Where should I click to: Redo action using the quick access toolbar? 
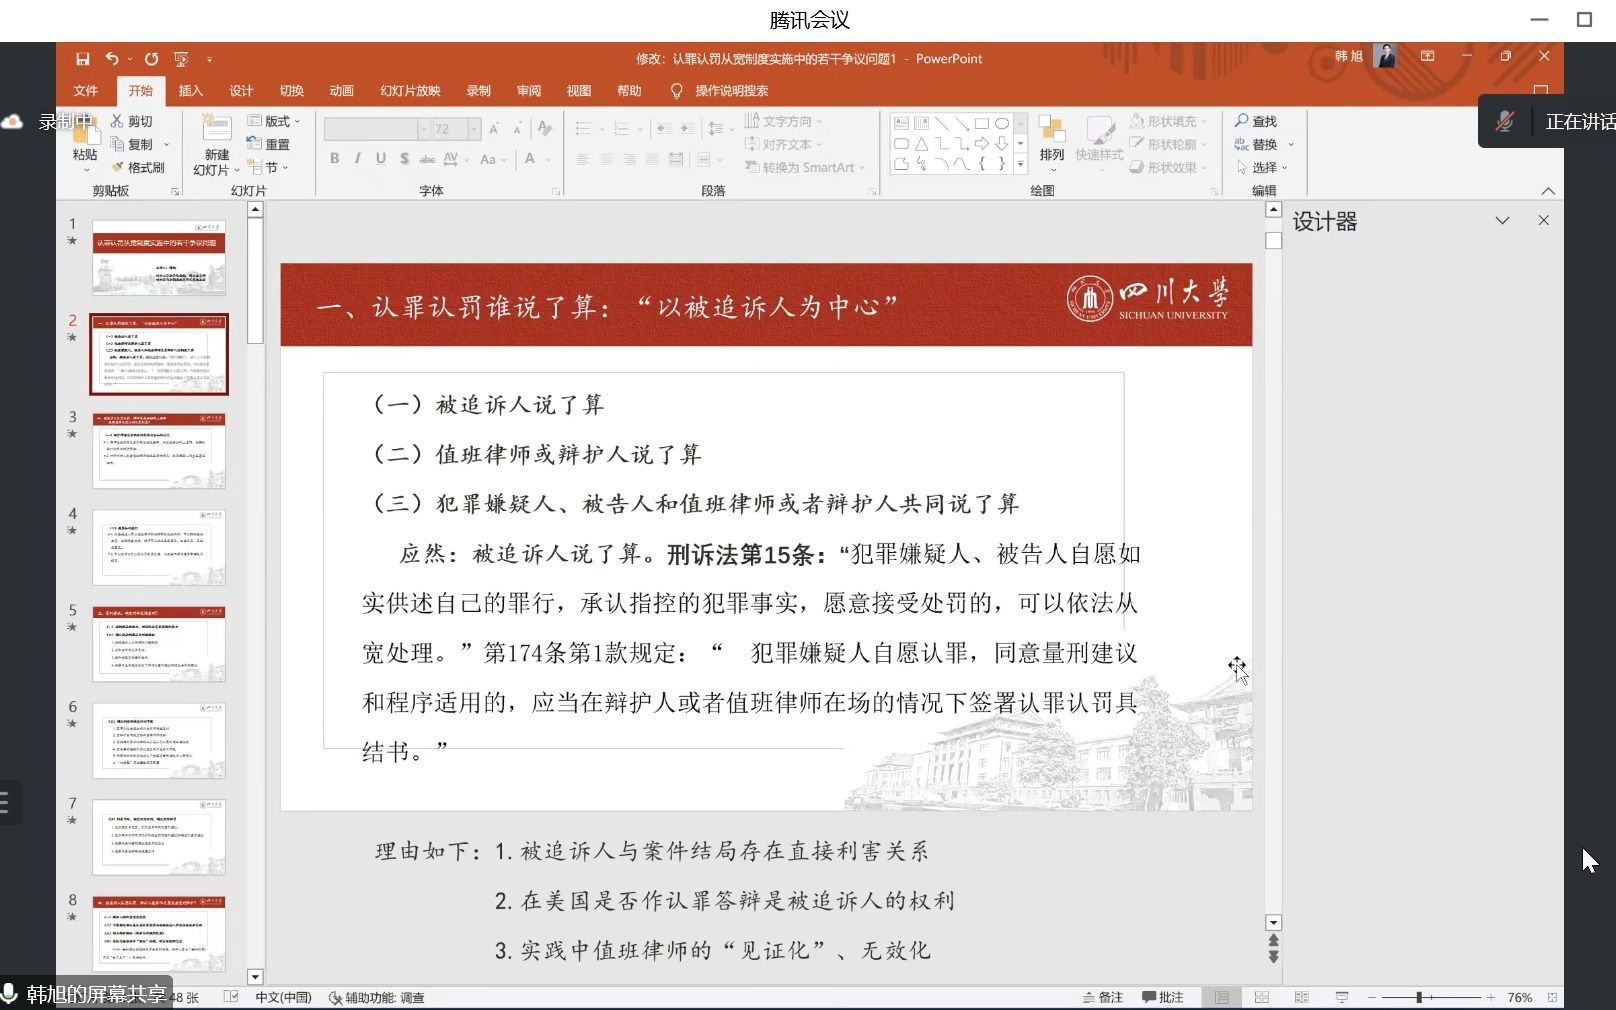pyautogui.click(x=151, y=59)
